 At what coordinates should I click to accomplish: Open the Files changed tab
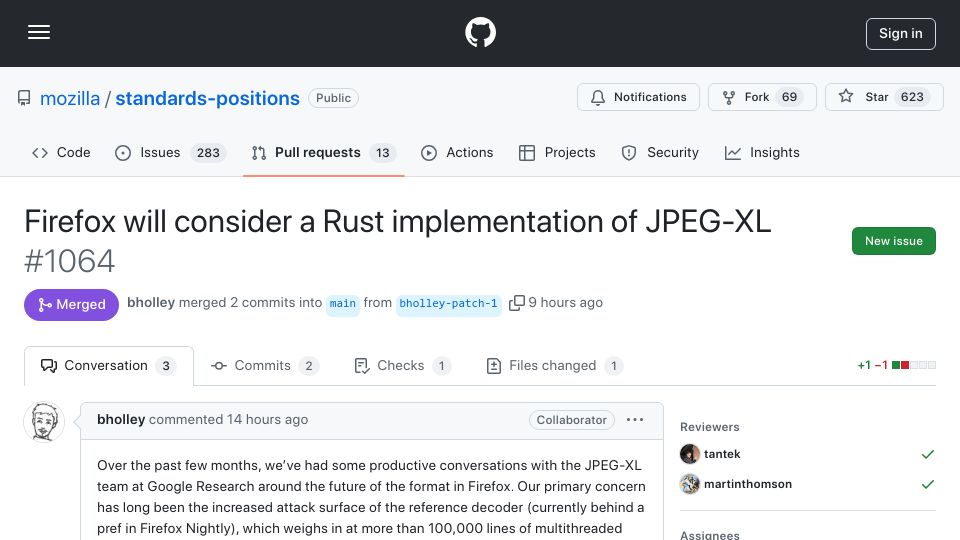tap(554, 366)
